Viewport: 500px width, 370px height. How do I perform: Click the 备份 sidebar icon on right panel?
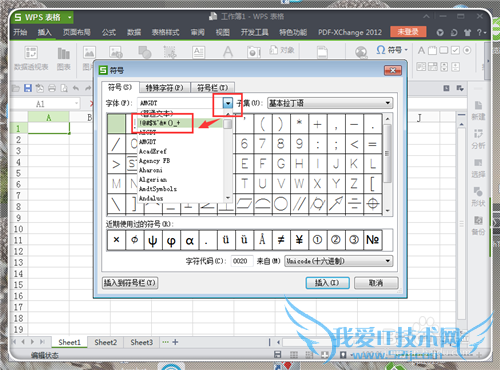point(478,226)
